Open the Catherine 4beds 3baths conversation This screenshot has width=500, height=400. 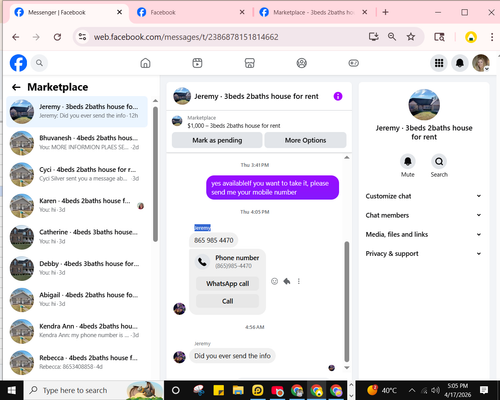tap(77, 237)
